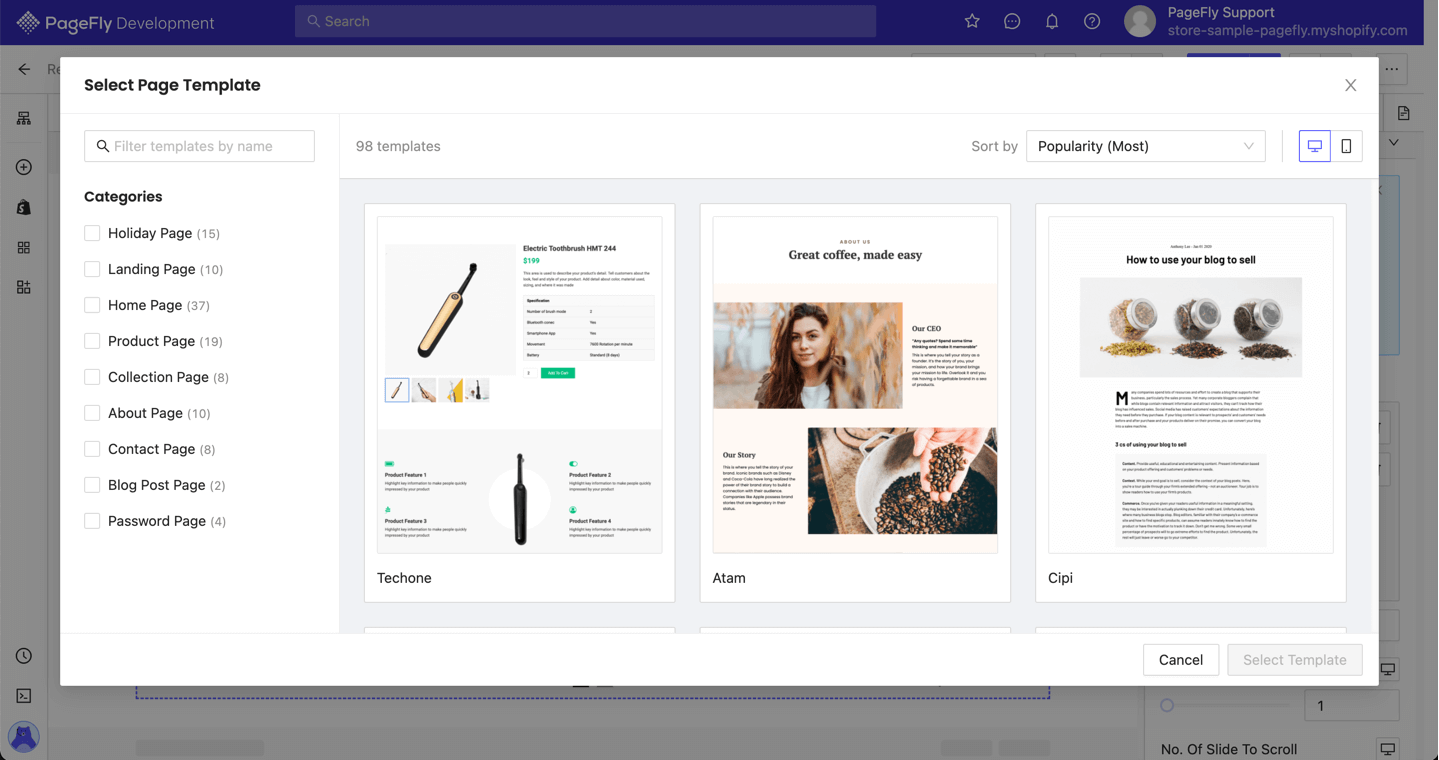Click the add element plus icon
1439x760 pixels.
[x=24, y=167]
